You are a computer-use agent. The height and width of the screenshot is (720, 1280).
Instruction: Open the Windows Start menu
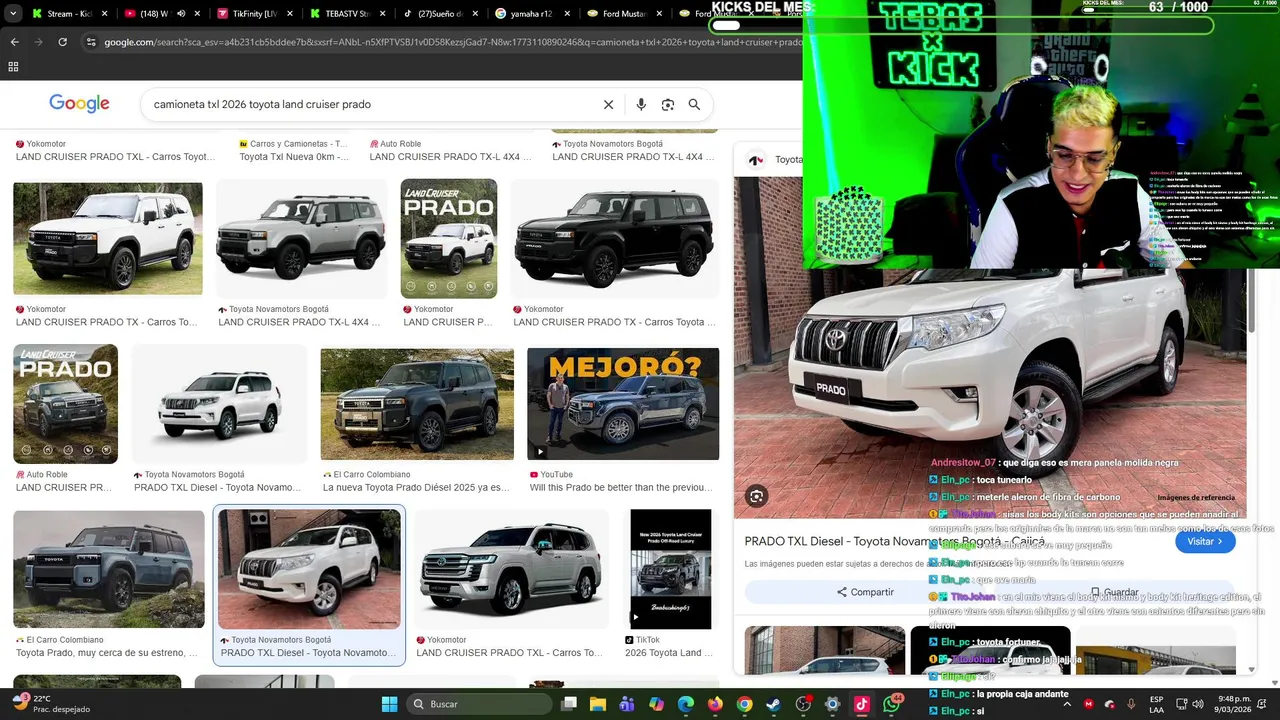click(389, 704)
